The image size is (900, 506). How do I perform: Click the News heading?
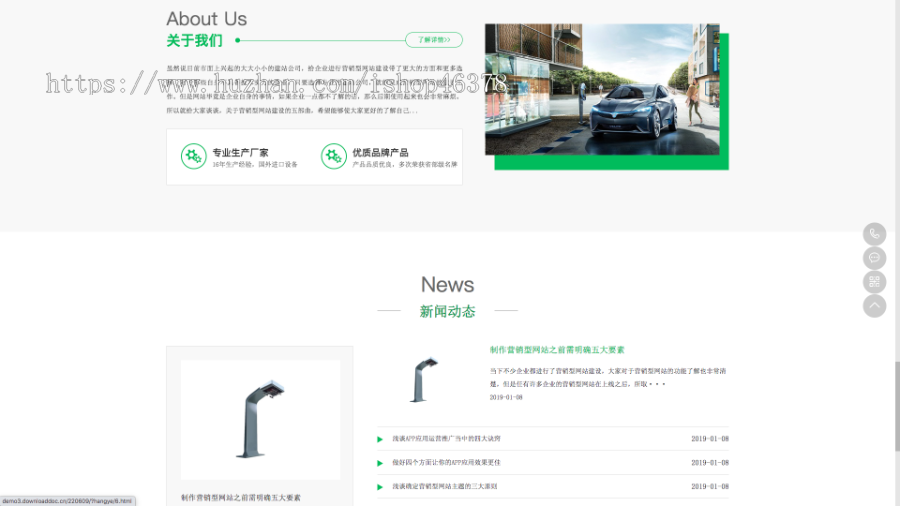pyautogui.click(x=447, y=285)
